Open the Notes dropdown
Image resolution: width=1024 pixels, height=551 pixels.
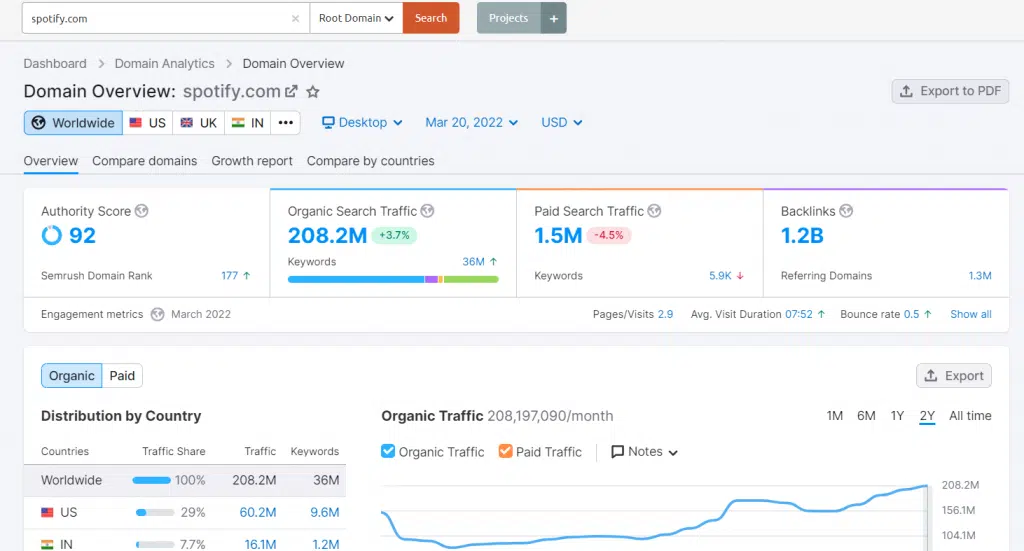click(645, 452)
